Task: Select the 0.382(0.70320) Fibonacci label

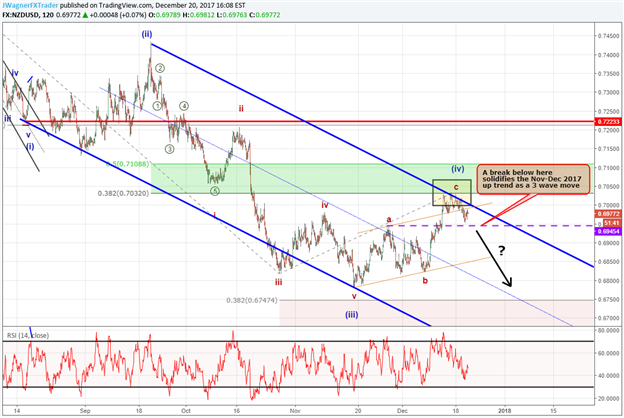Action: pos(123,193)
